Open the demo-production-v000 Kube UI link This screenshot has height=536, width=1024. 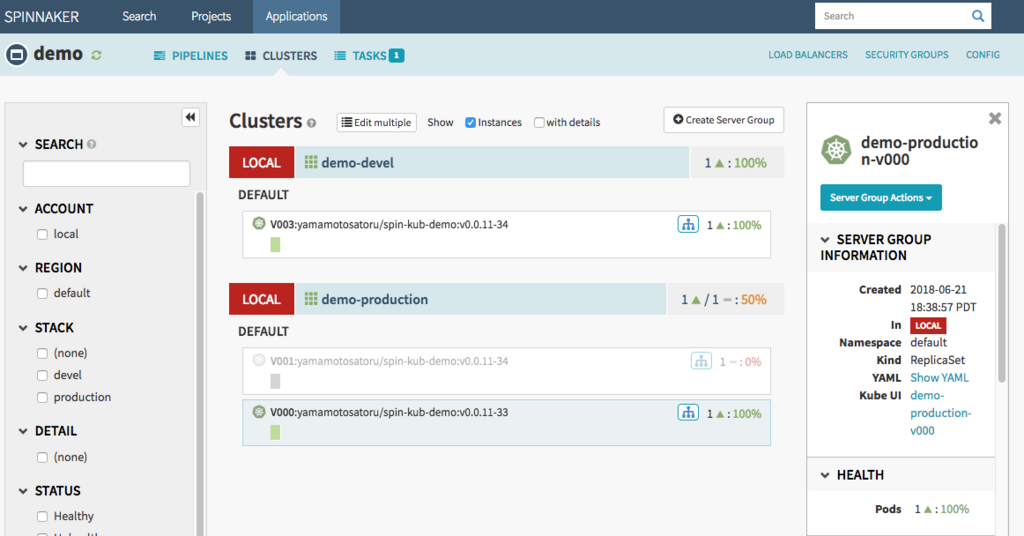tap(940, 413)
